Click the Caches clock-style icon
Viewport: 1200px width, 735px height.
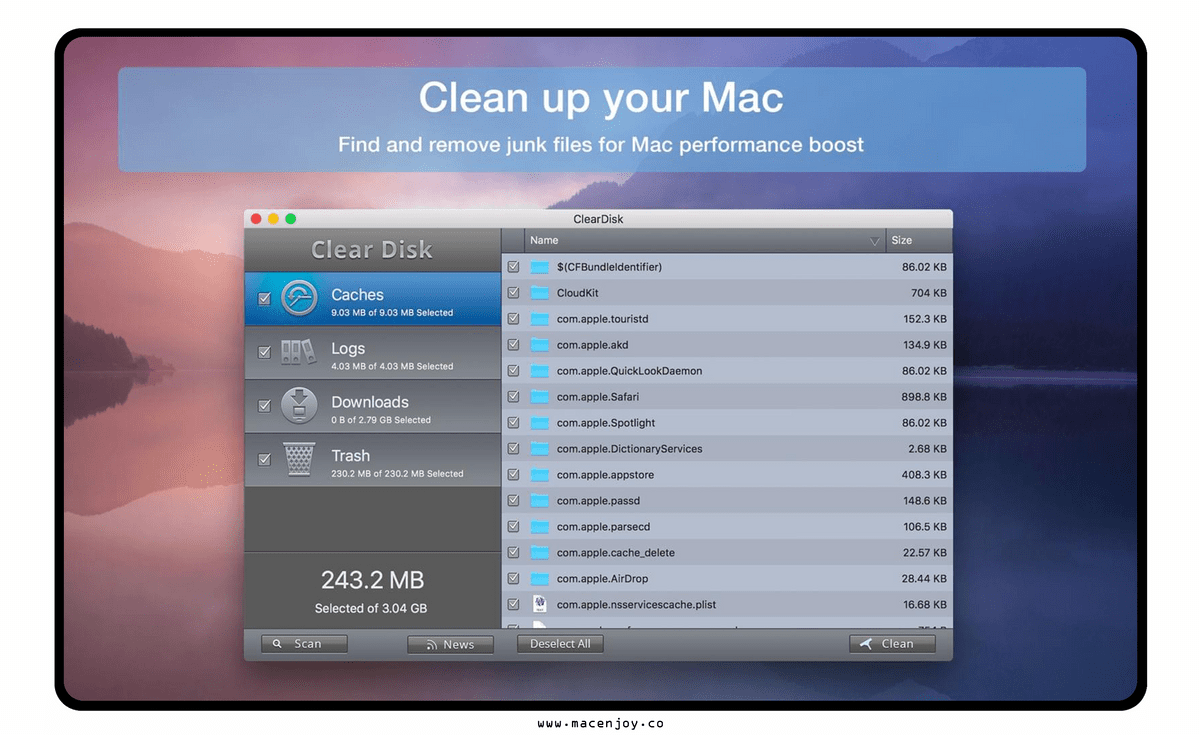tap(299, 299)
